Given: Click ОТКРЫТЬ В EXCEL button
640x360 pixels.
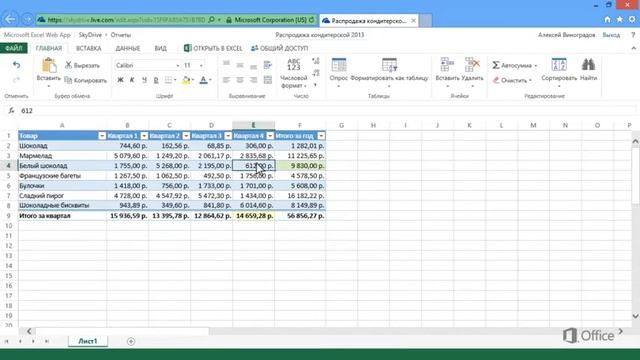Looking at the screenshot, I should [x=213, y=48].
